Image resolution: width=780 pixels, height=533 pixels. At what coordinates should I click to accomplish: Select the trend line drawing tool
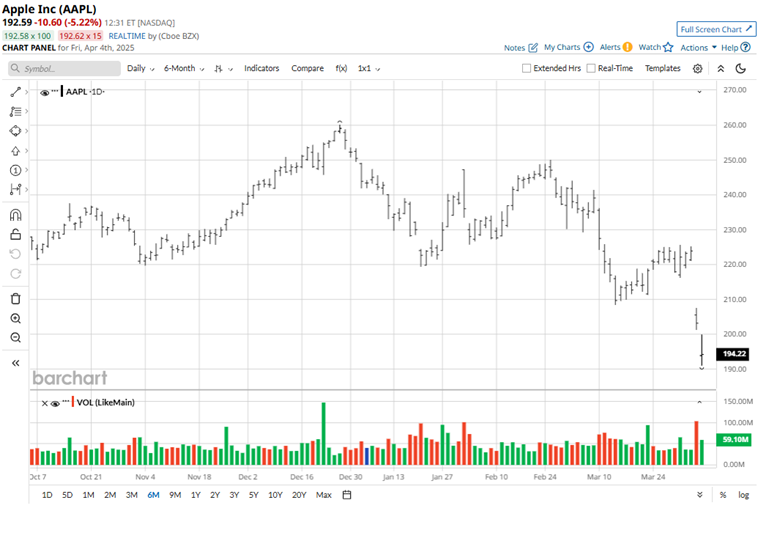(15, 92)
